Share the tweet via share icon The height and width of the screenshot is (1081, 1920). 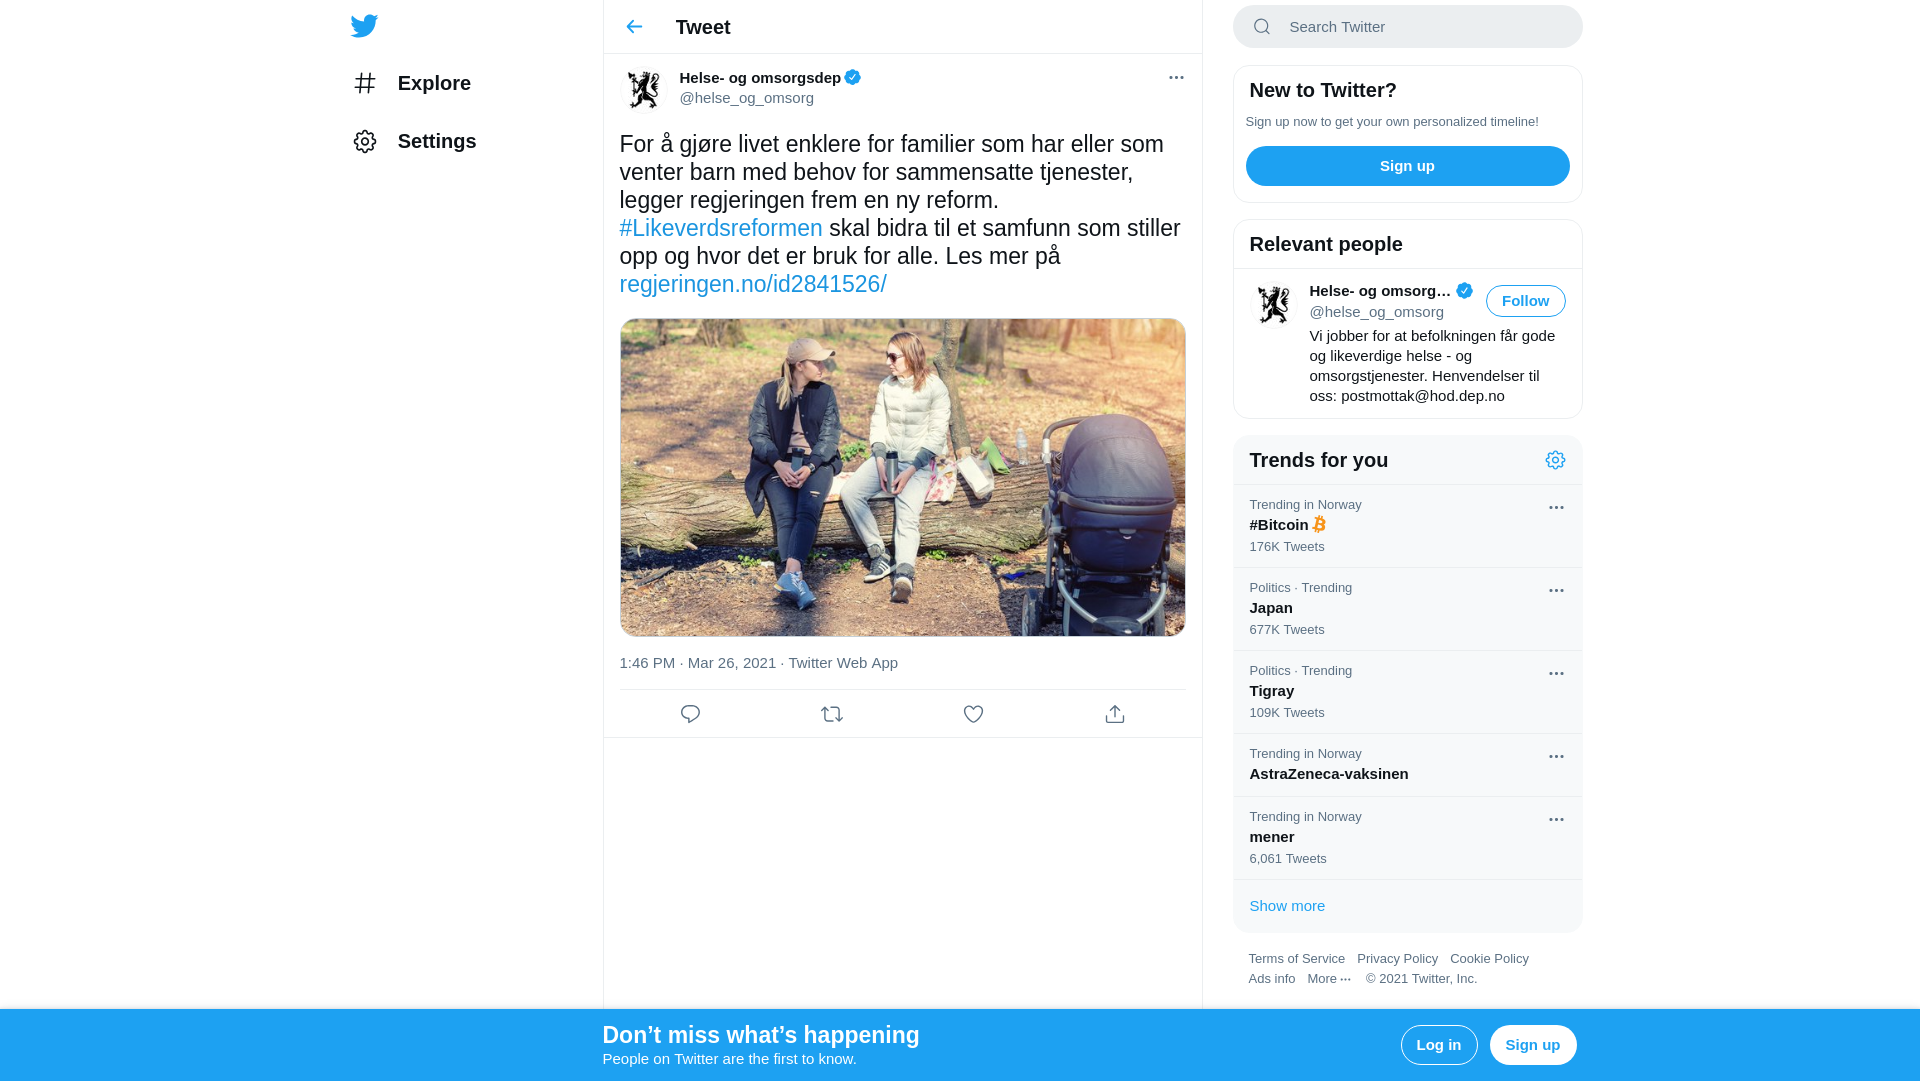1115,714
